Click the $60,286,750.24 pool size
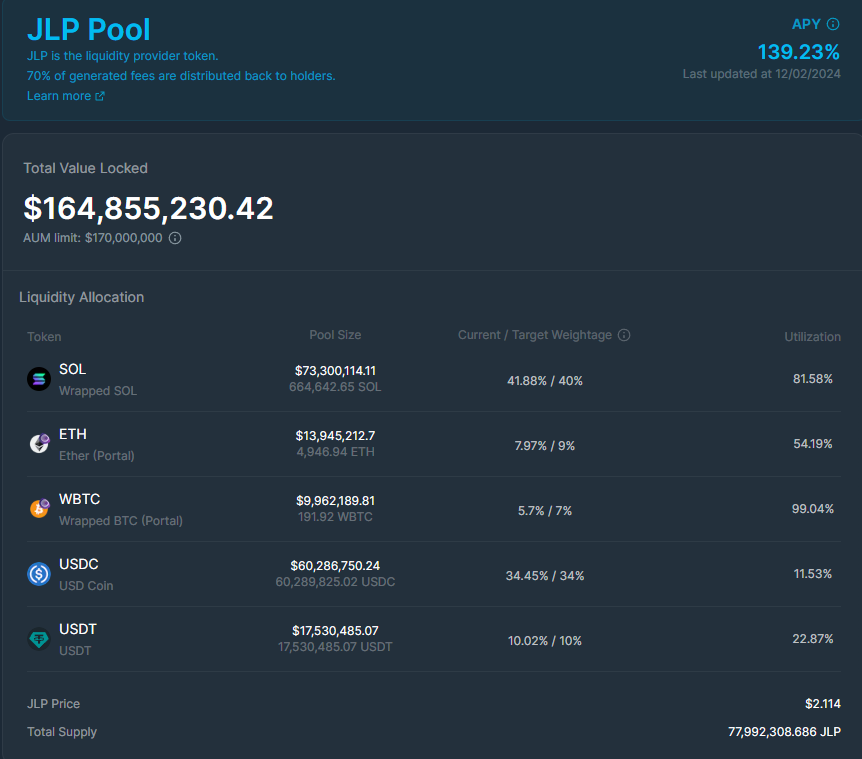 click(x=335, y=566)
